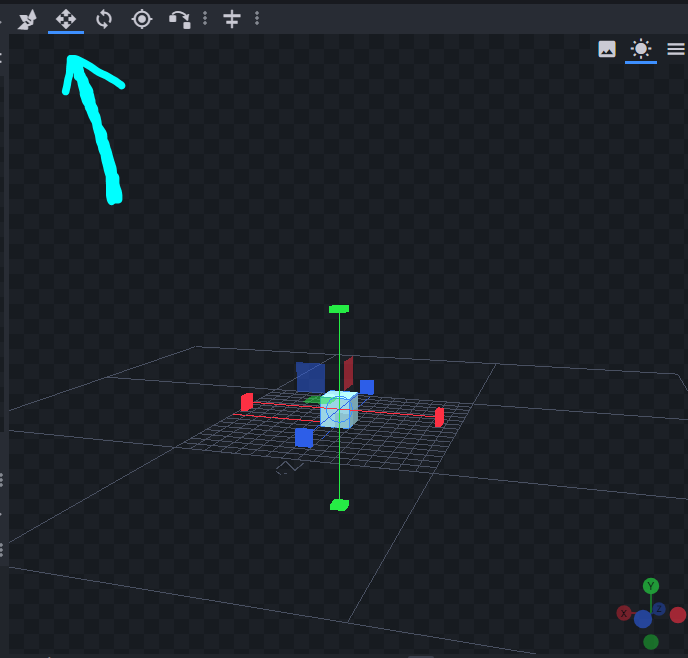Open the viewport hamburger menu

[676, 49]
